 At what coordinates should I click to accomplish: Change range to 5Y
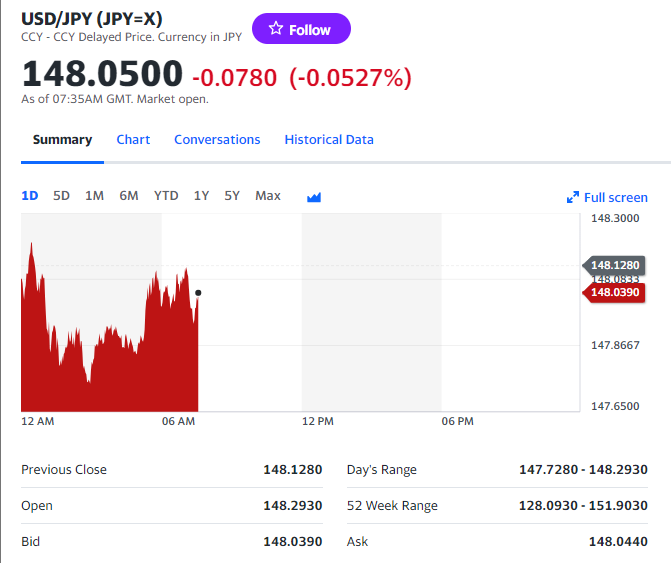pyautogui.click(x=232, y=196)
